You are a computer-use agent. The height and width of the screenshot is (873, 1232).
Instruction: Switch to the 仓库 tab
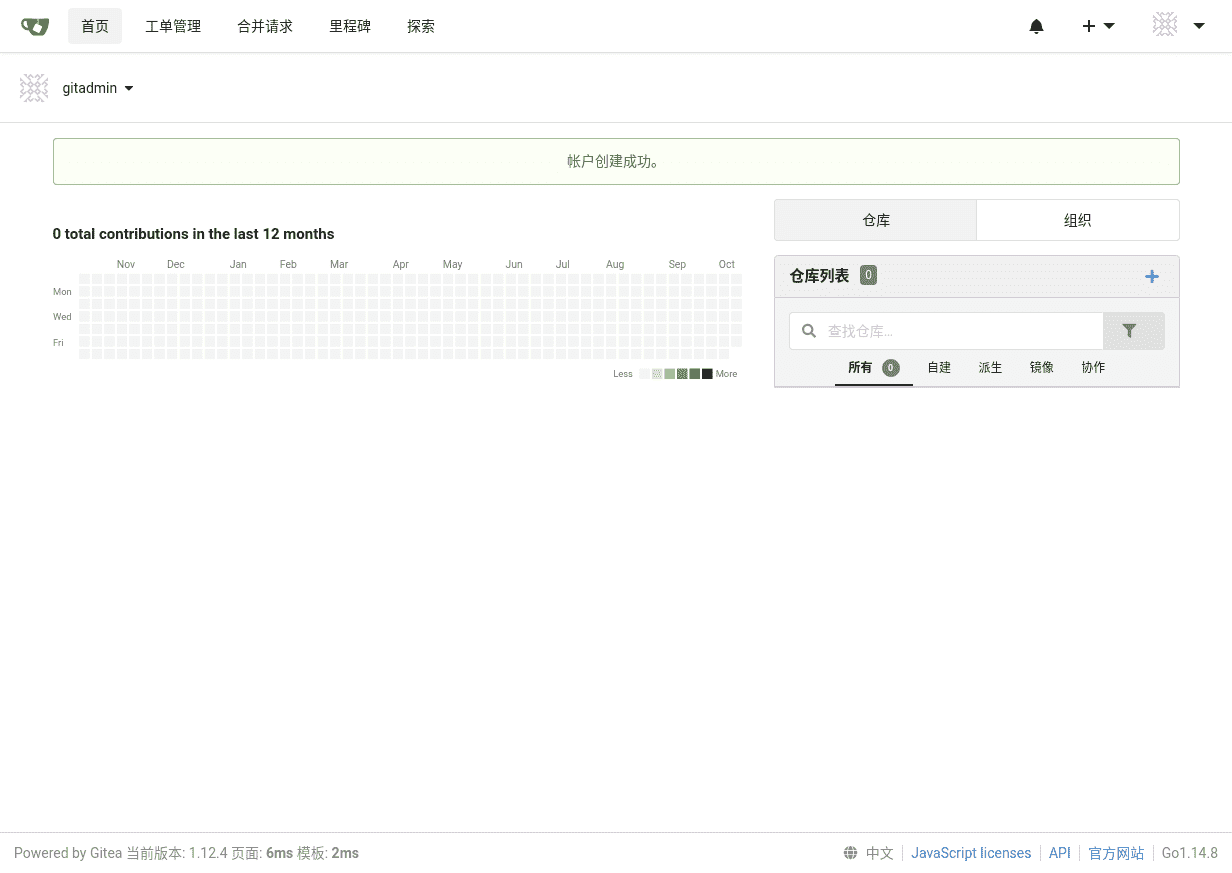[x=876, y=220]
